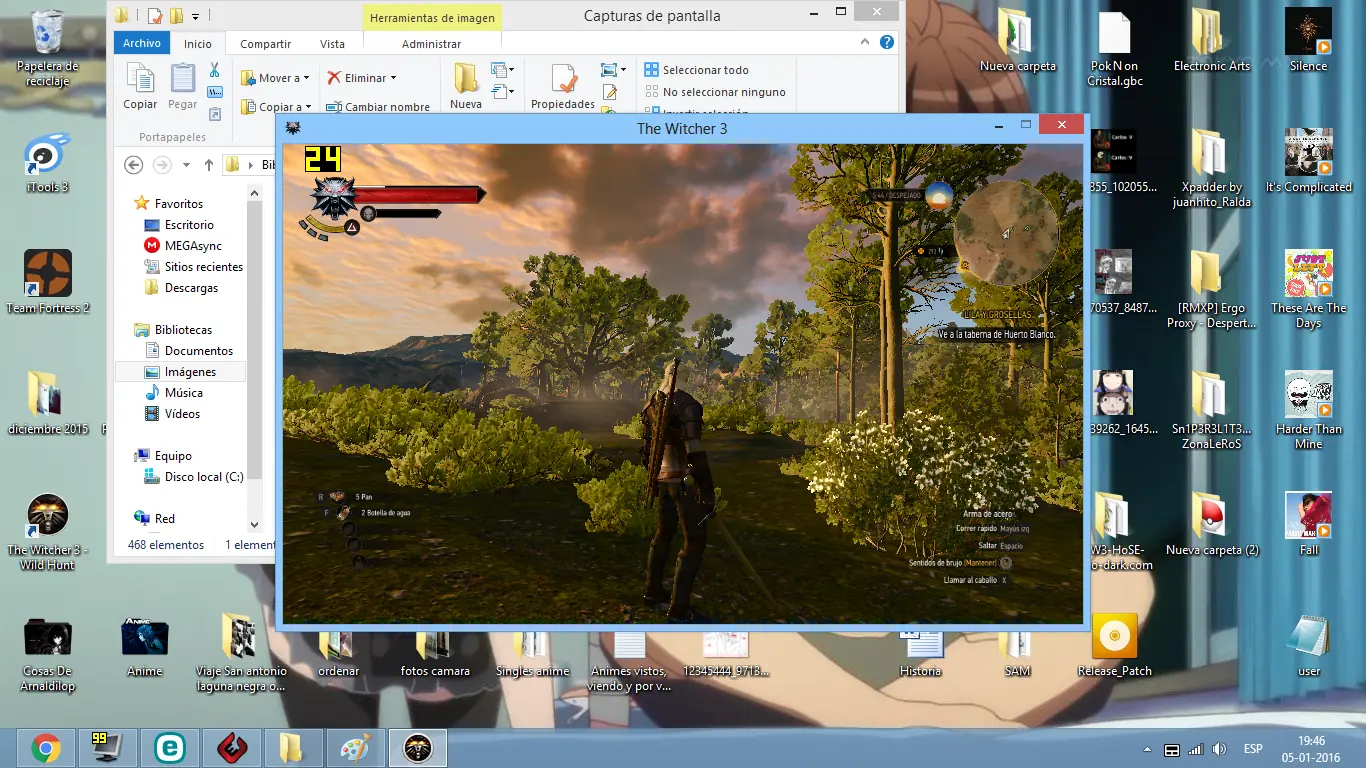Image resolution: width=1366 pixels, height=768 pixels.
Task: Open Explorer help with the blue question mark
Action: click(x=887, y=43)
